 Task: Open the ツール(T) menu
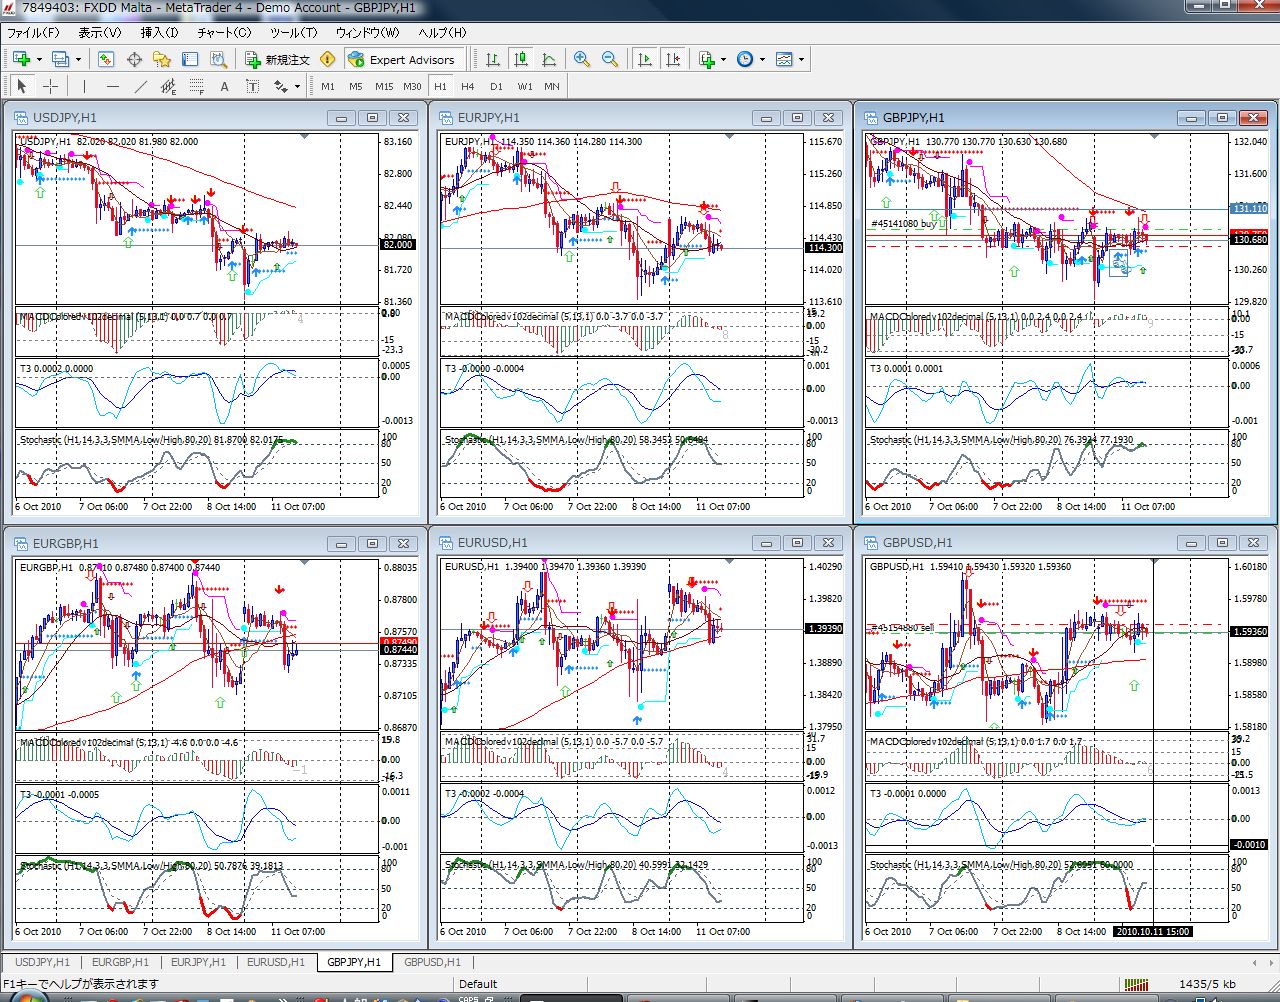[293, 32]
